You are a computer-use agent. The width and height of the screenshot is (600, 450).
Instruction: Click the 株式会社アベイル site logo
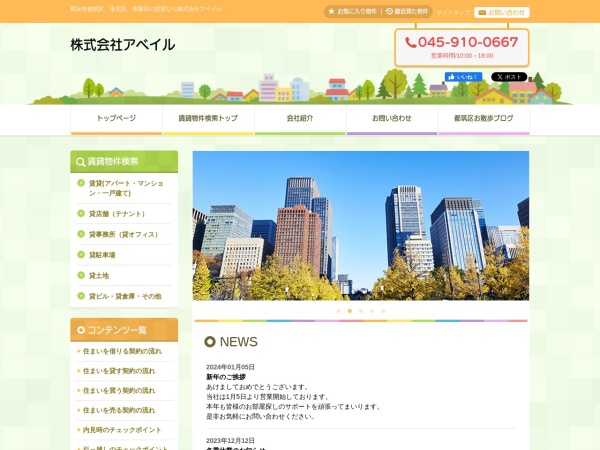tap(122, 45)
